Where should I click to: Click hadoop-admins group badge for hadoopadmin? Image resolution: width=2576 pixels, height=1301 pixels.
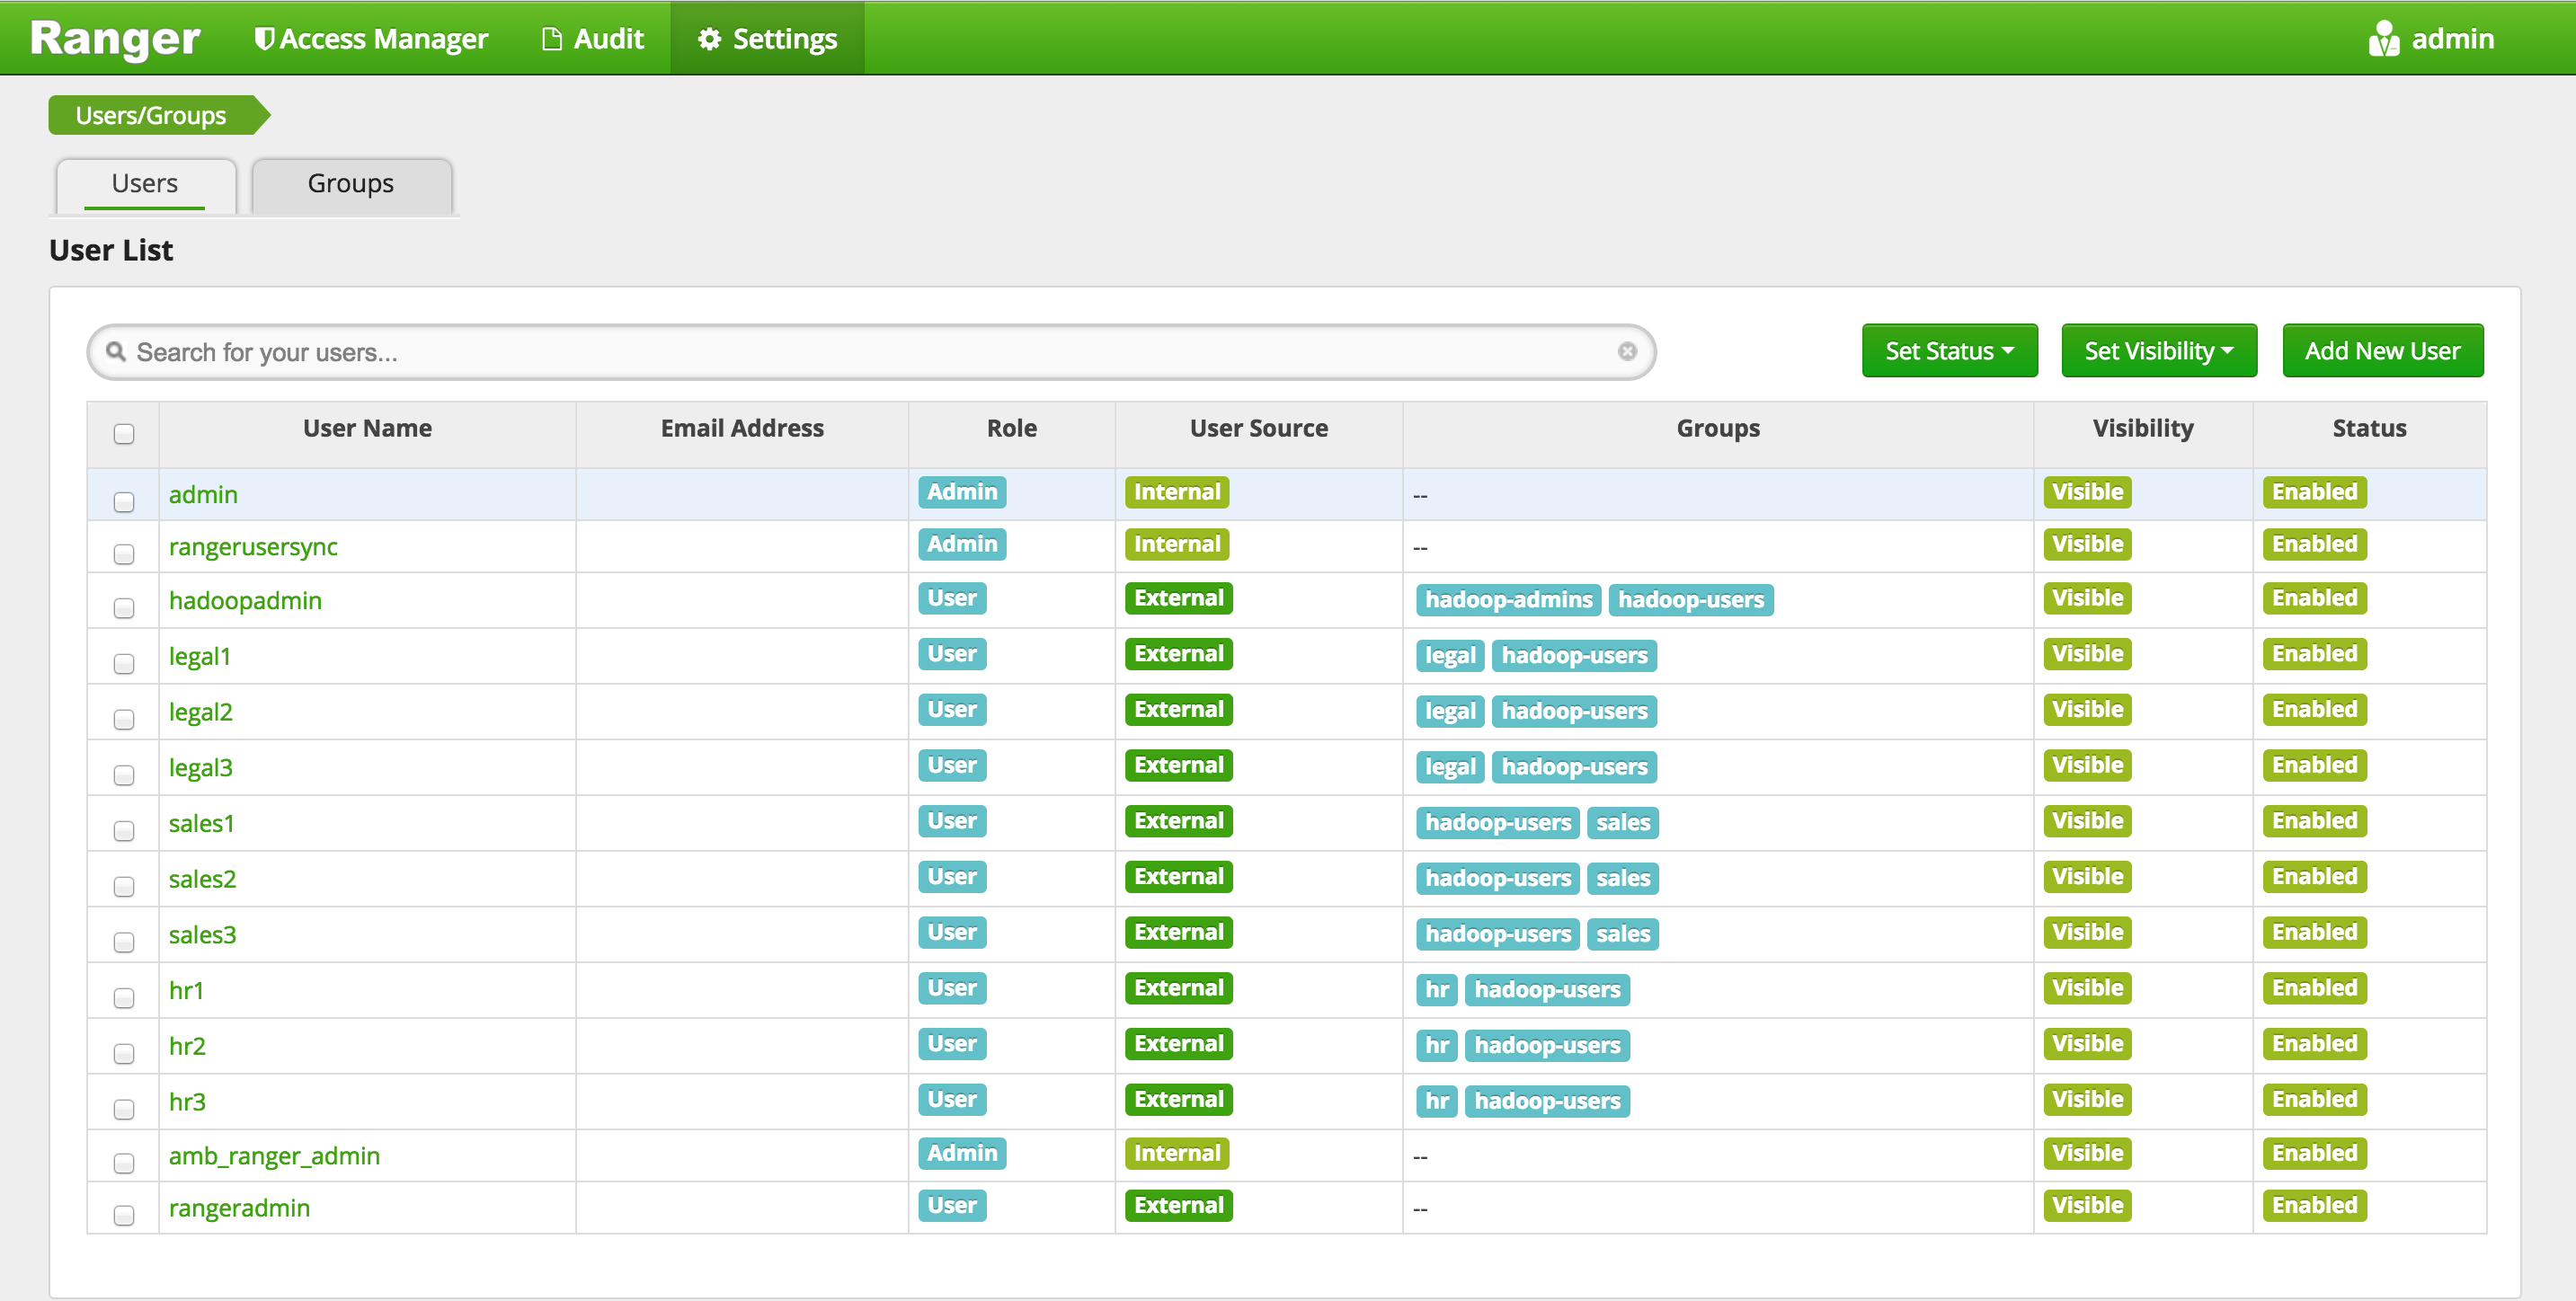point(1507,599)
